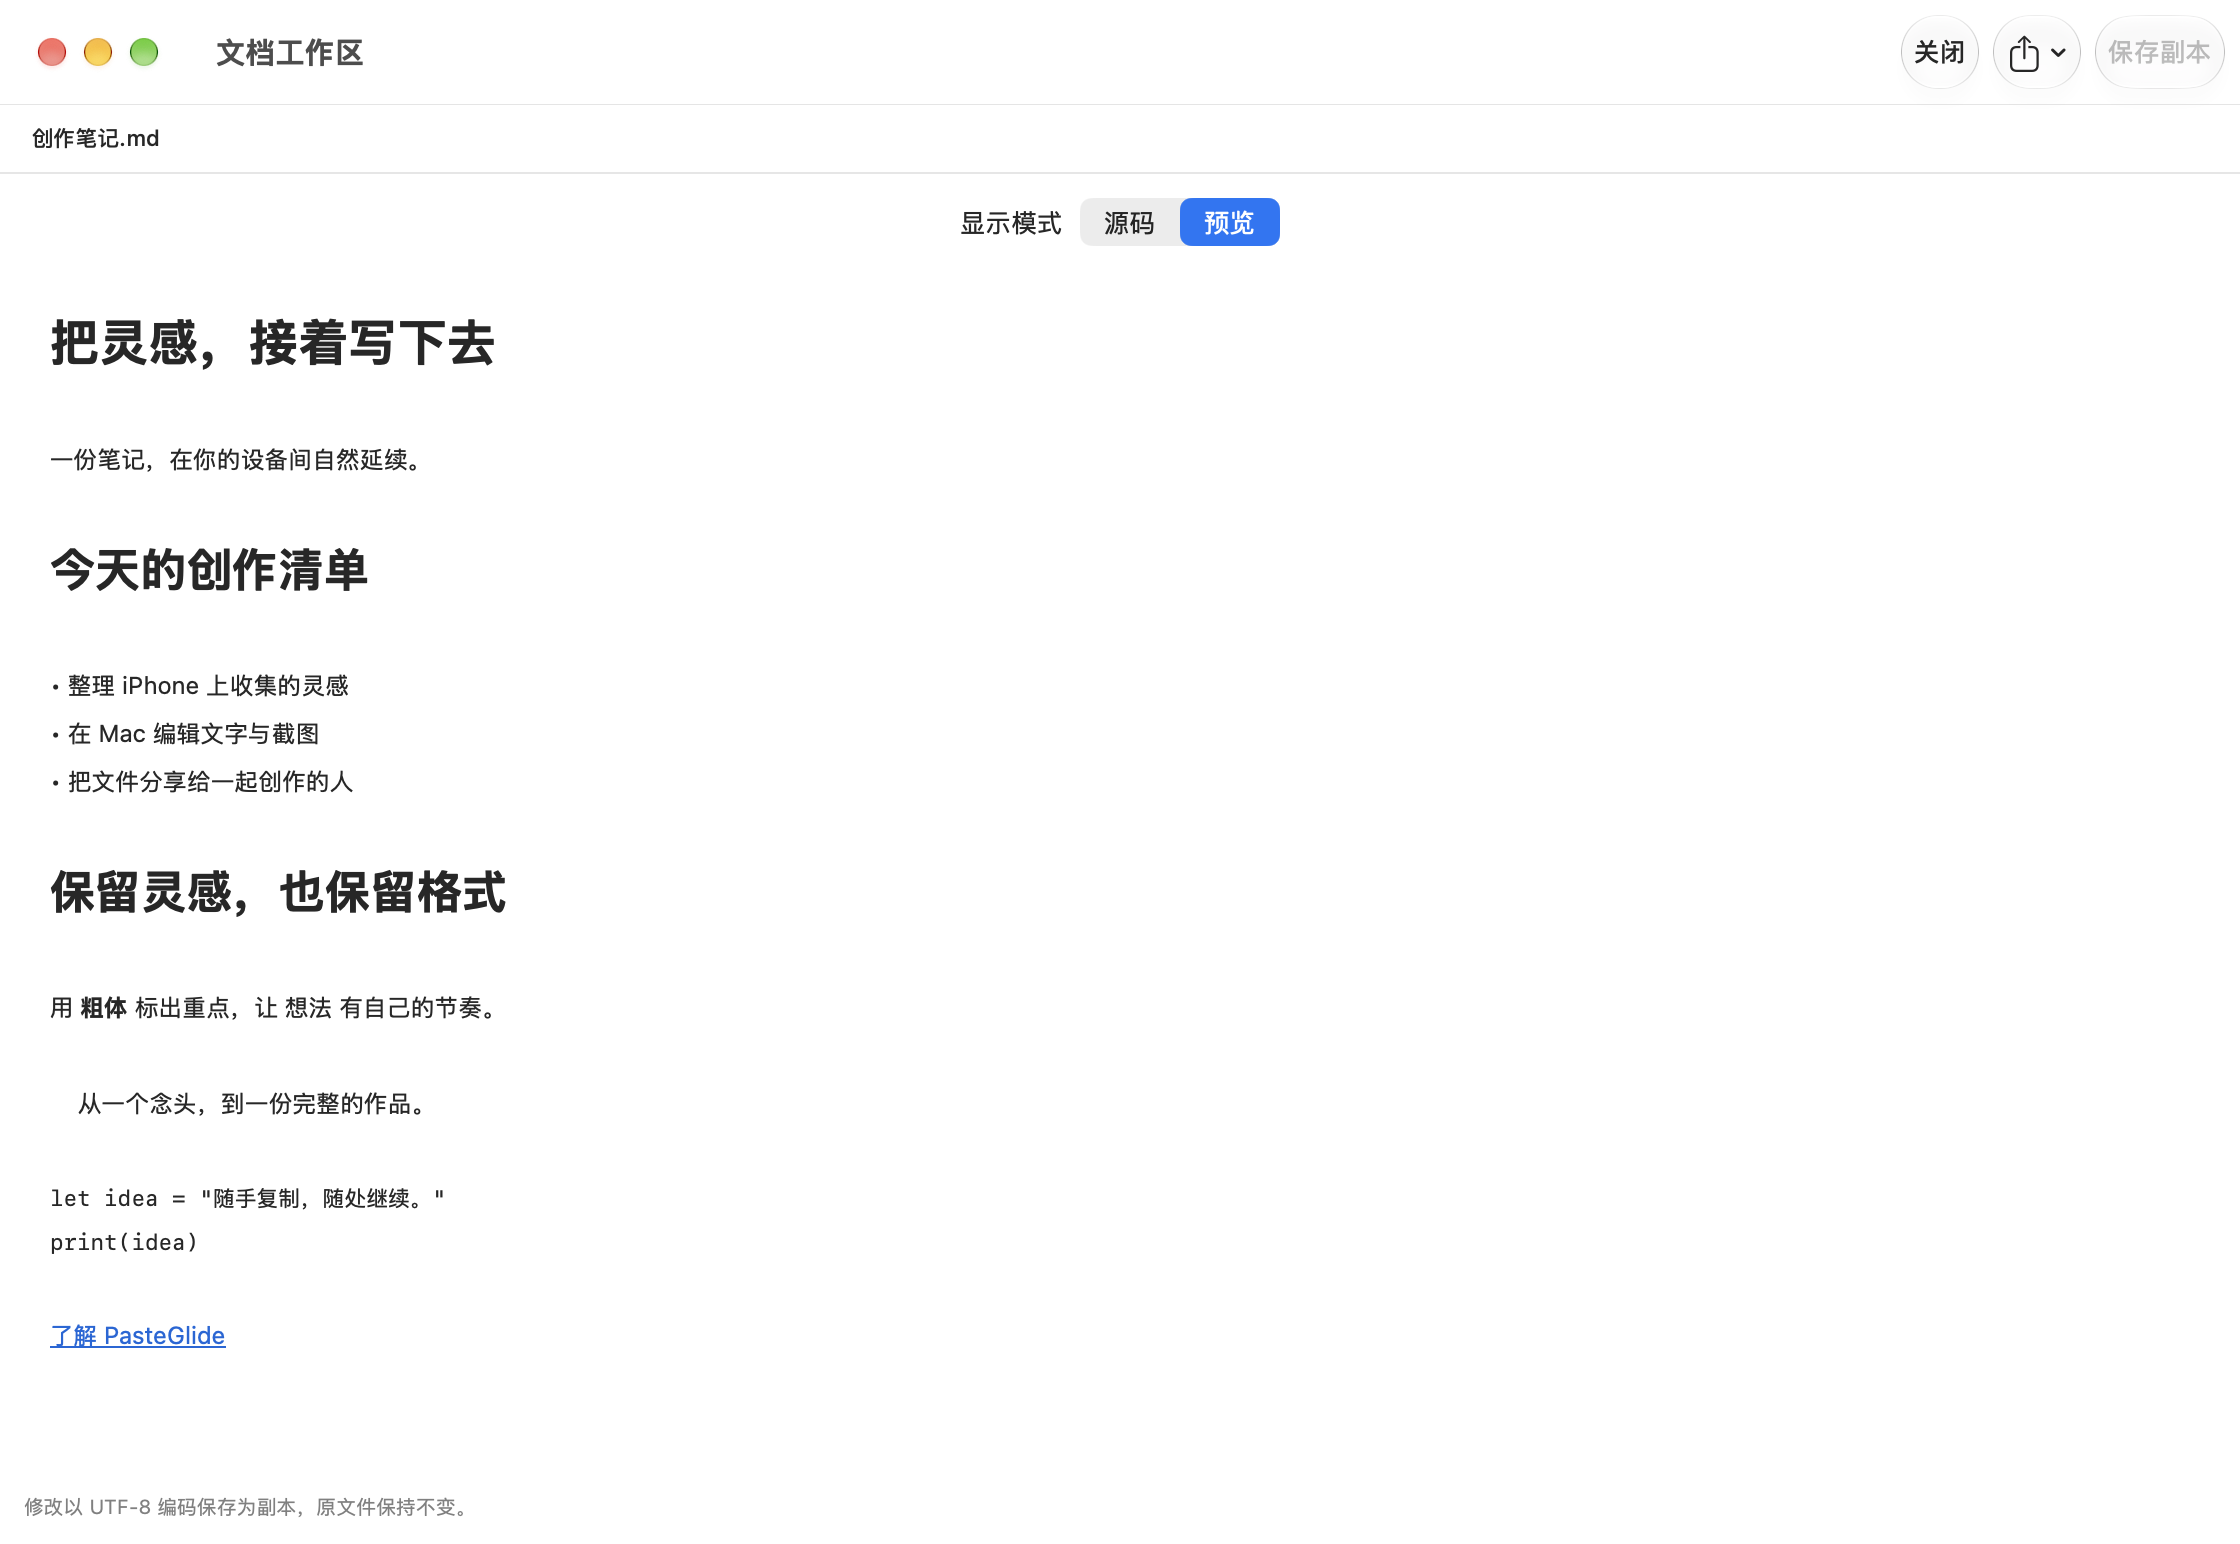Click the bold word 粗体
This screenshot has height=1544, width=2240.
click(x=103, y=1007)
